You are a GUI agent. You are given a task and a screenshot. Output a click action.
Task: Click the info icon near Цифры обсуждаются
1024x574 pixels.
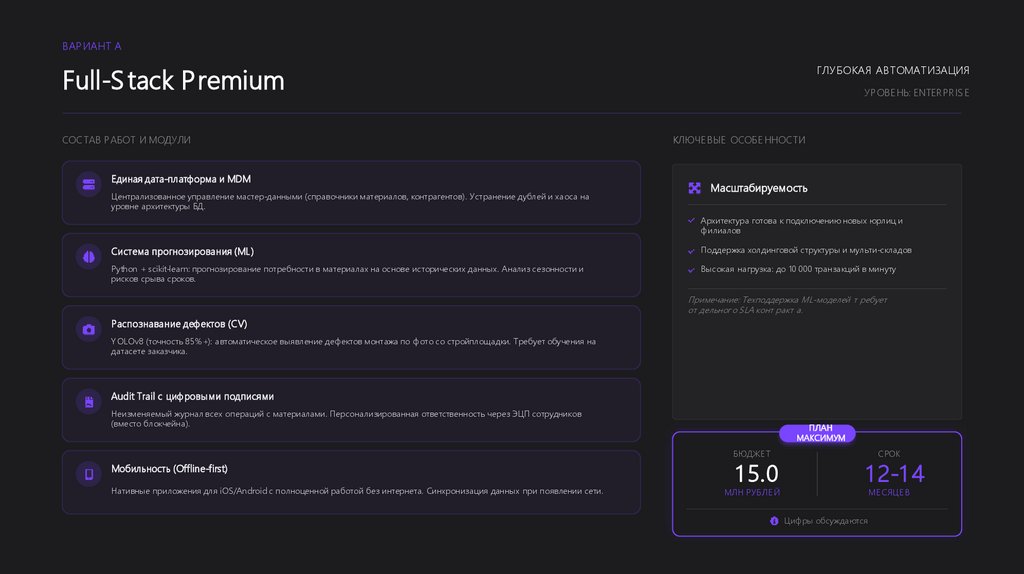click(774, 521)
